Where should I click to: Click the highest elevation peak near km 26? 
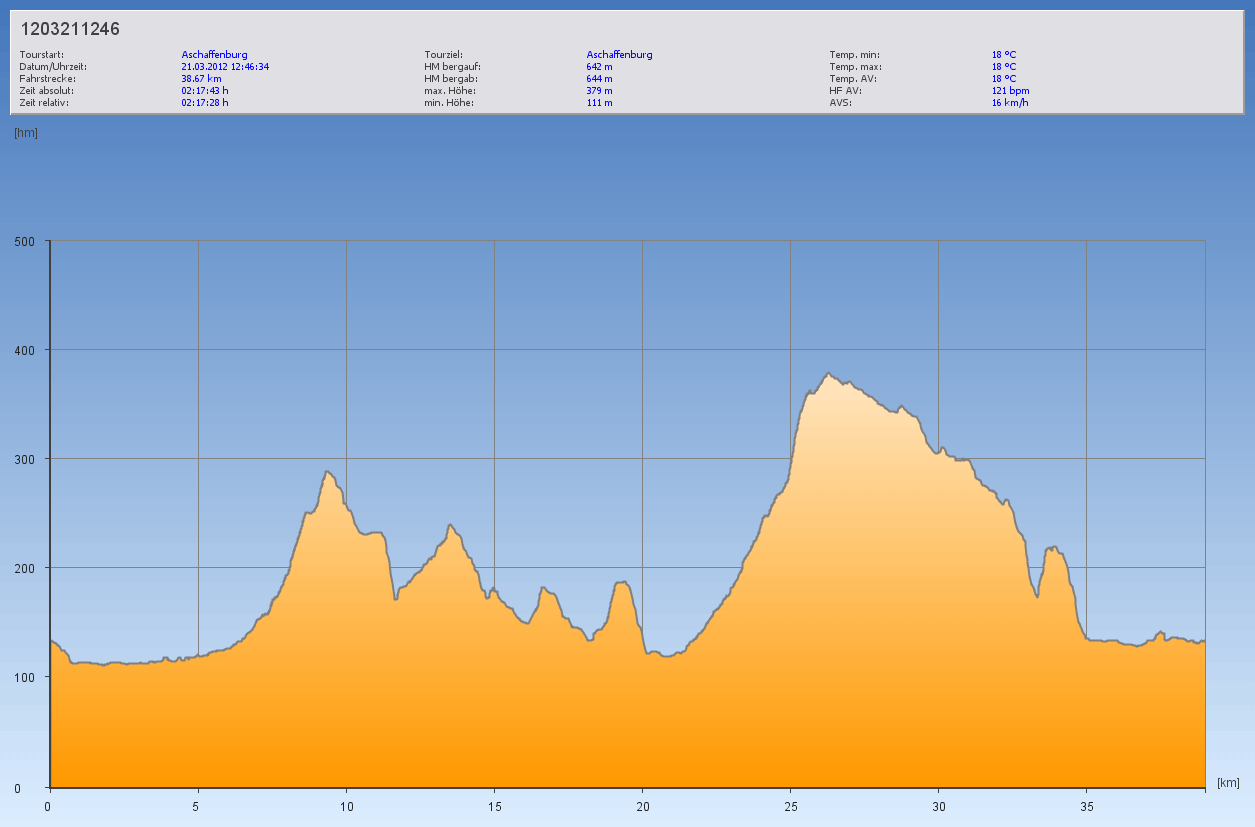(x=828, y=374)
